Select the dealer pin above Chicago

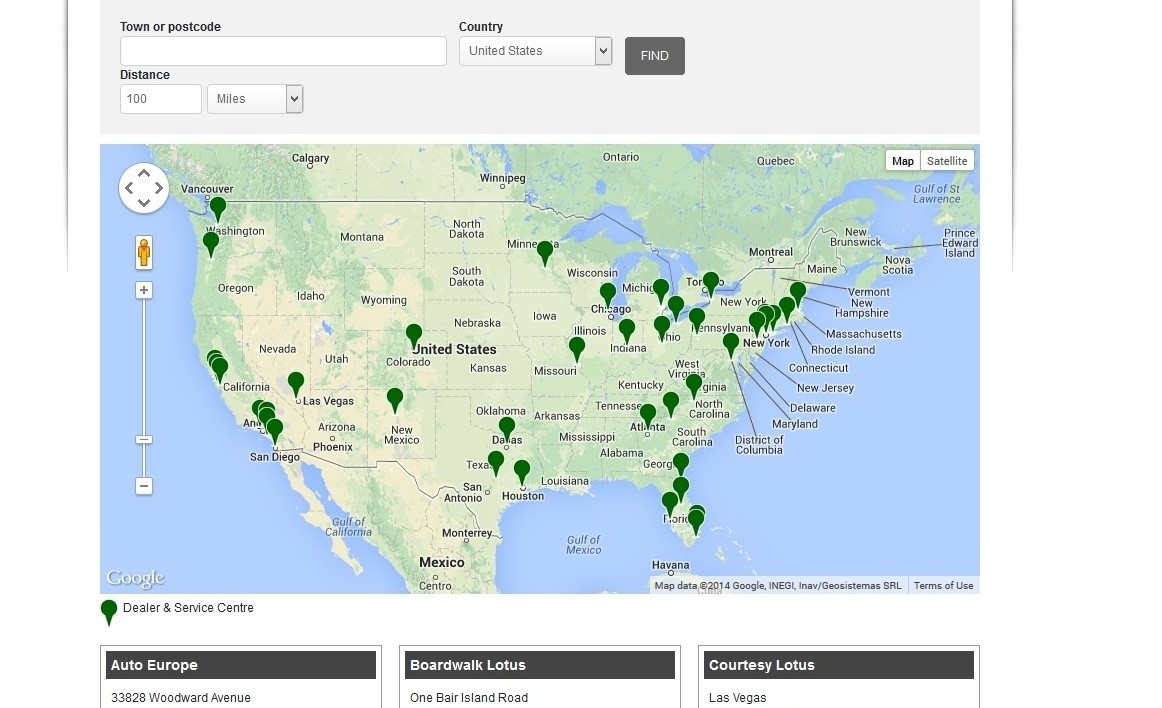pos(608,296)
